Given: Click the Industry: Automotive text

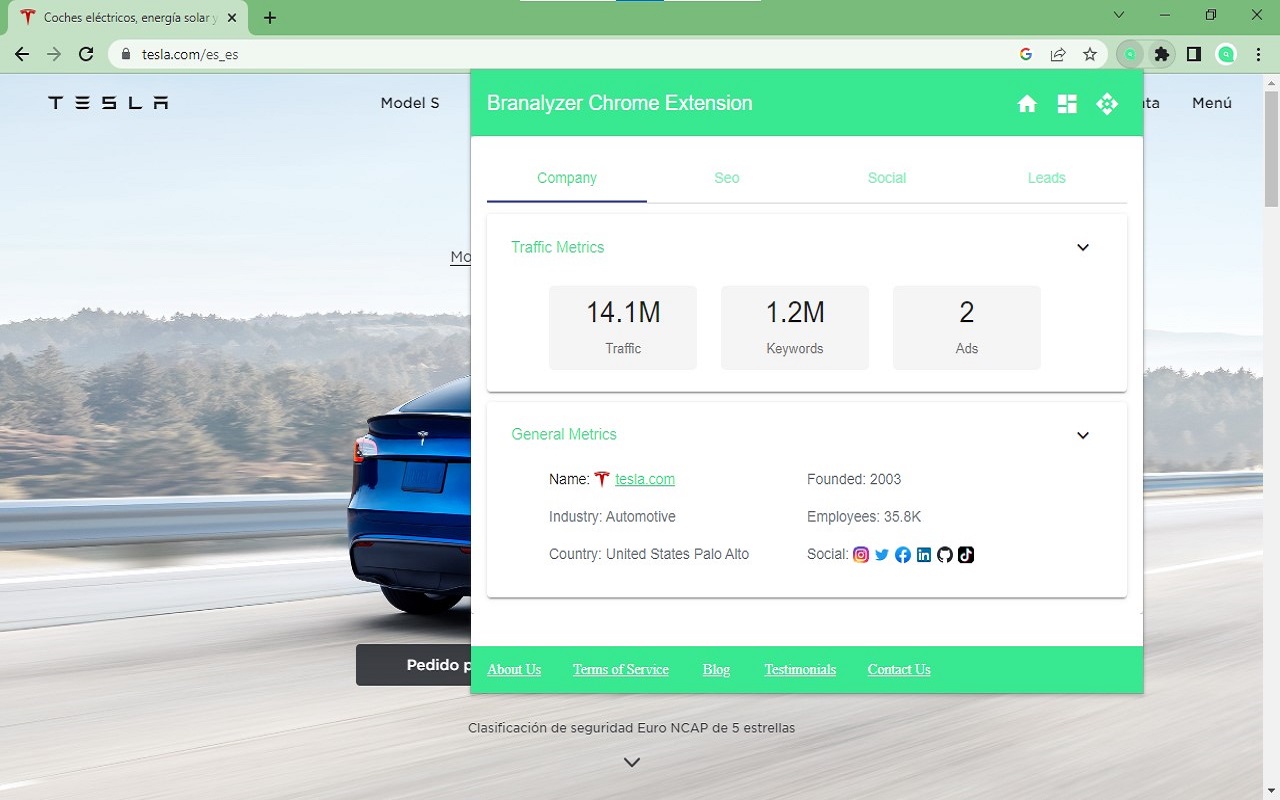Looking at the screenshot, I should pyautogui.click(x=612, y=517).
